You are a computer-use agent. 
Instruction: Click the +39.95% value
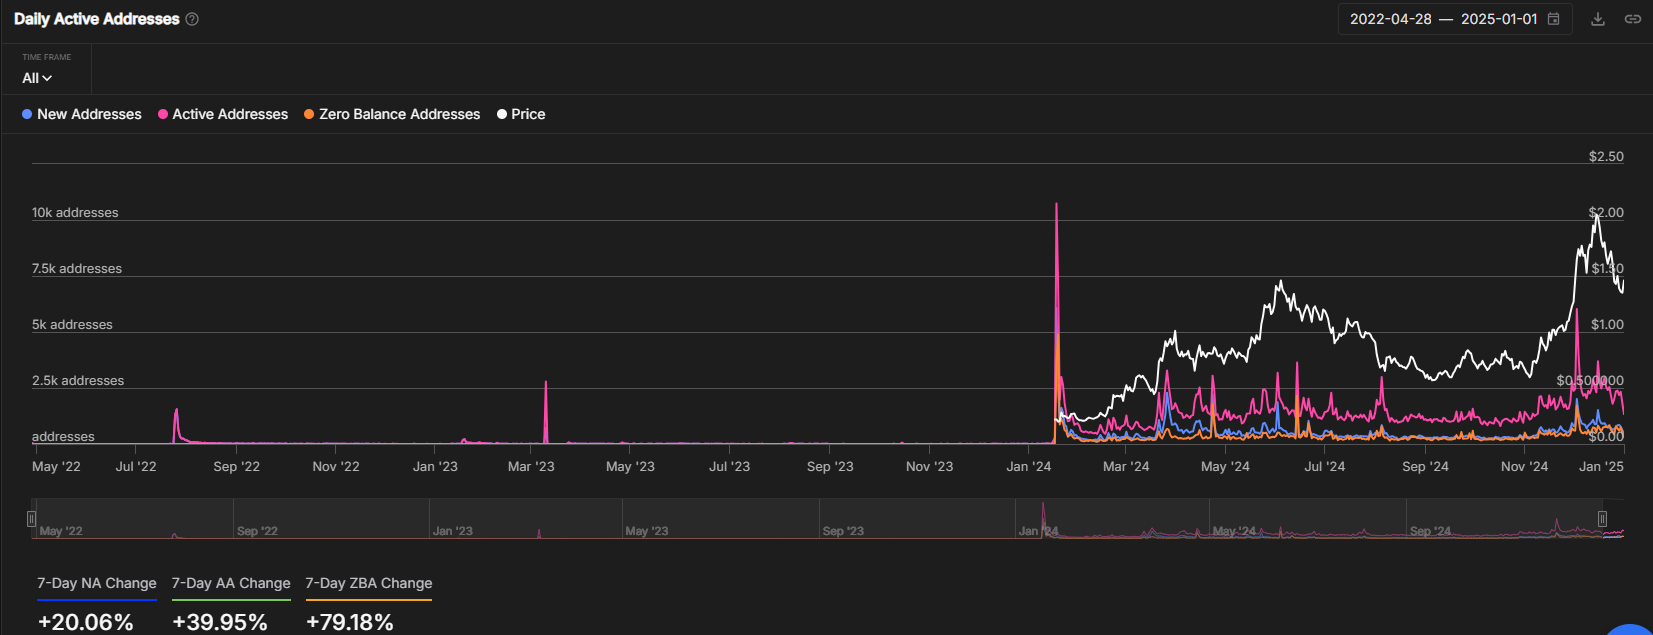coord(220,622)
